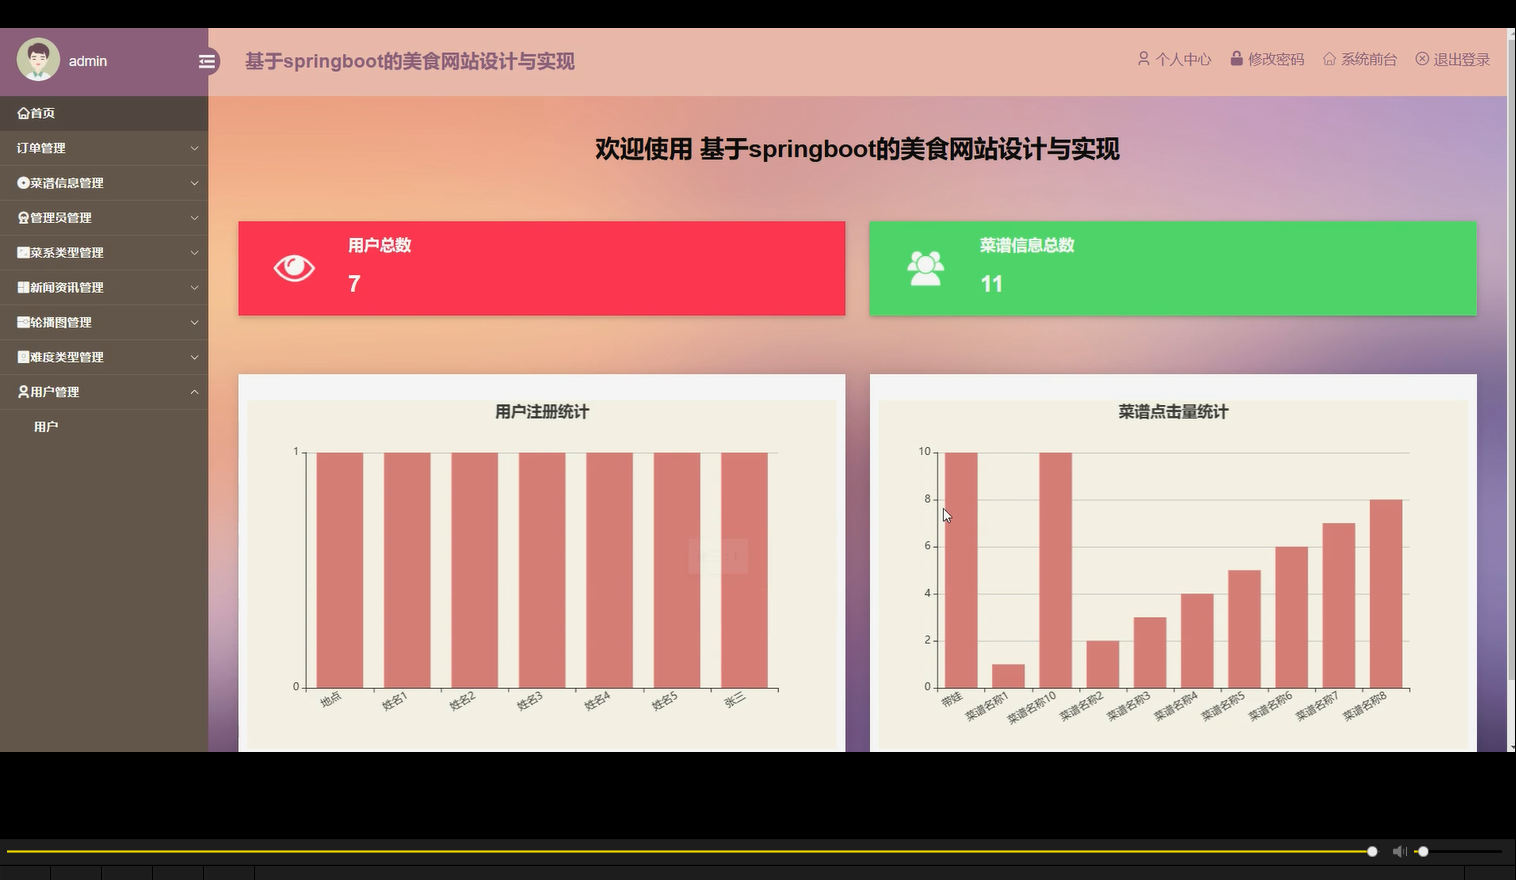The width and height of the screenshot is (1516, 880).
Task: Click the 用户注册统计 chart title
Action: pyautogui.click(x=542, y=411)
